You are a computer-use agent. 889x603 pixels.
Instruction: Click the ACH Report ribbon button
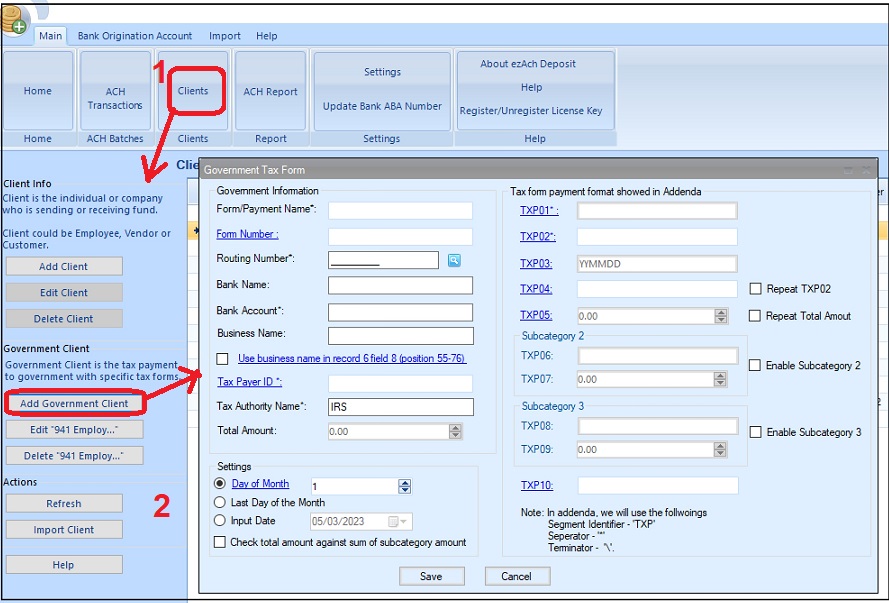tap(270, 92)
